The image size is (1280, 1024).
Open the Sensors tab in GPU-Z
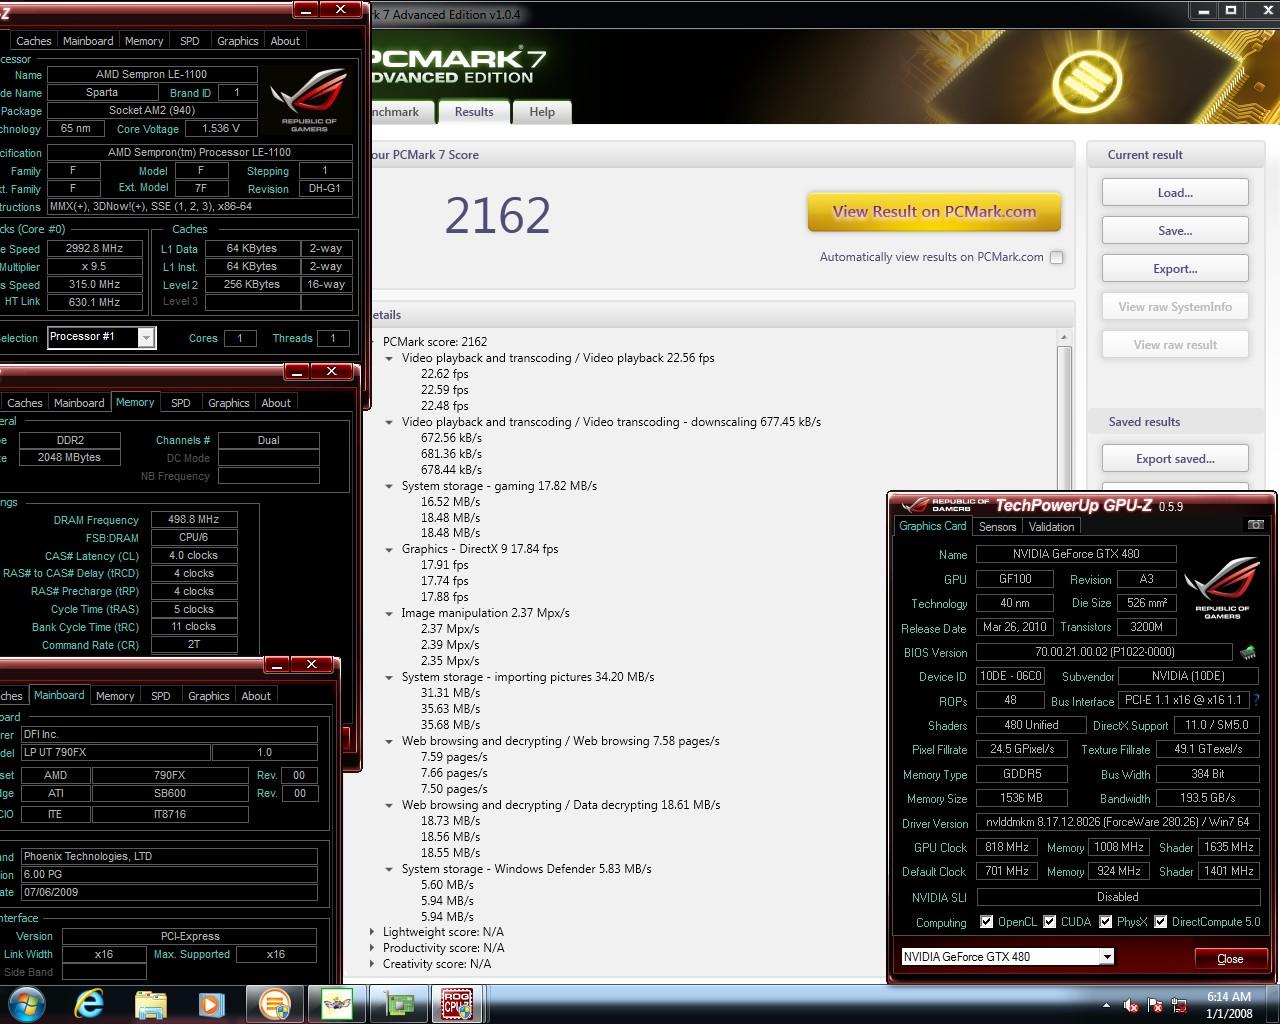[997, 527]
